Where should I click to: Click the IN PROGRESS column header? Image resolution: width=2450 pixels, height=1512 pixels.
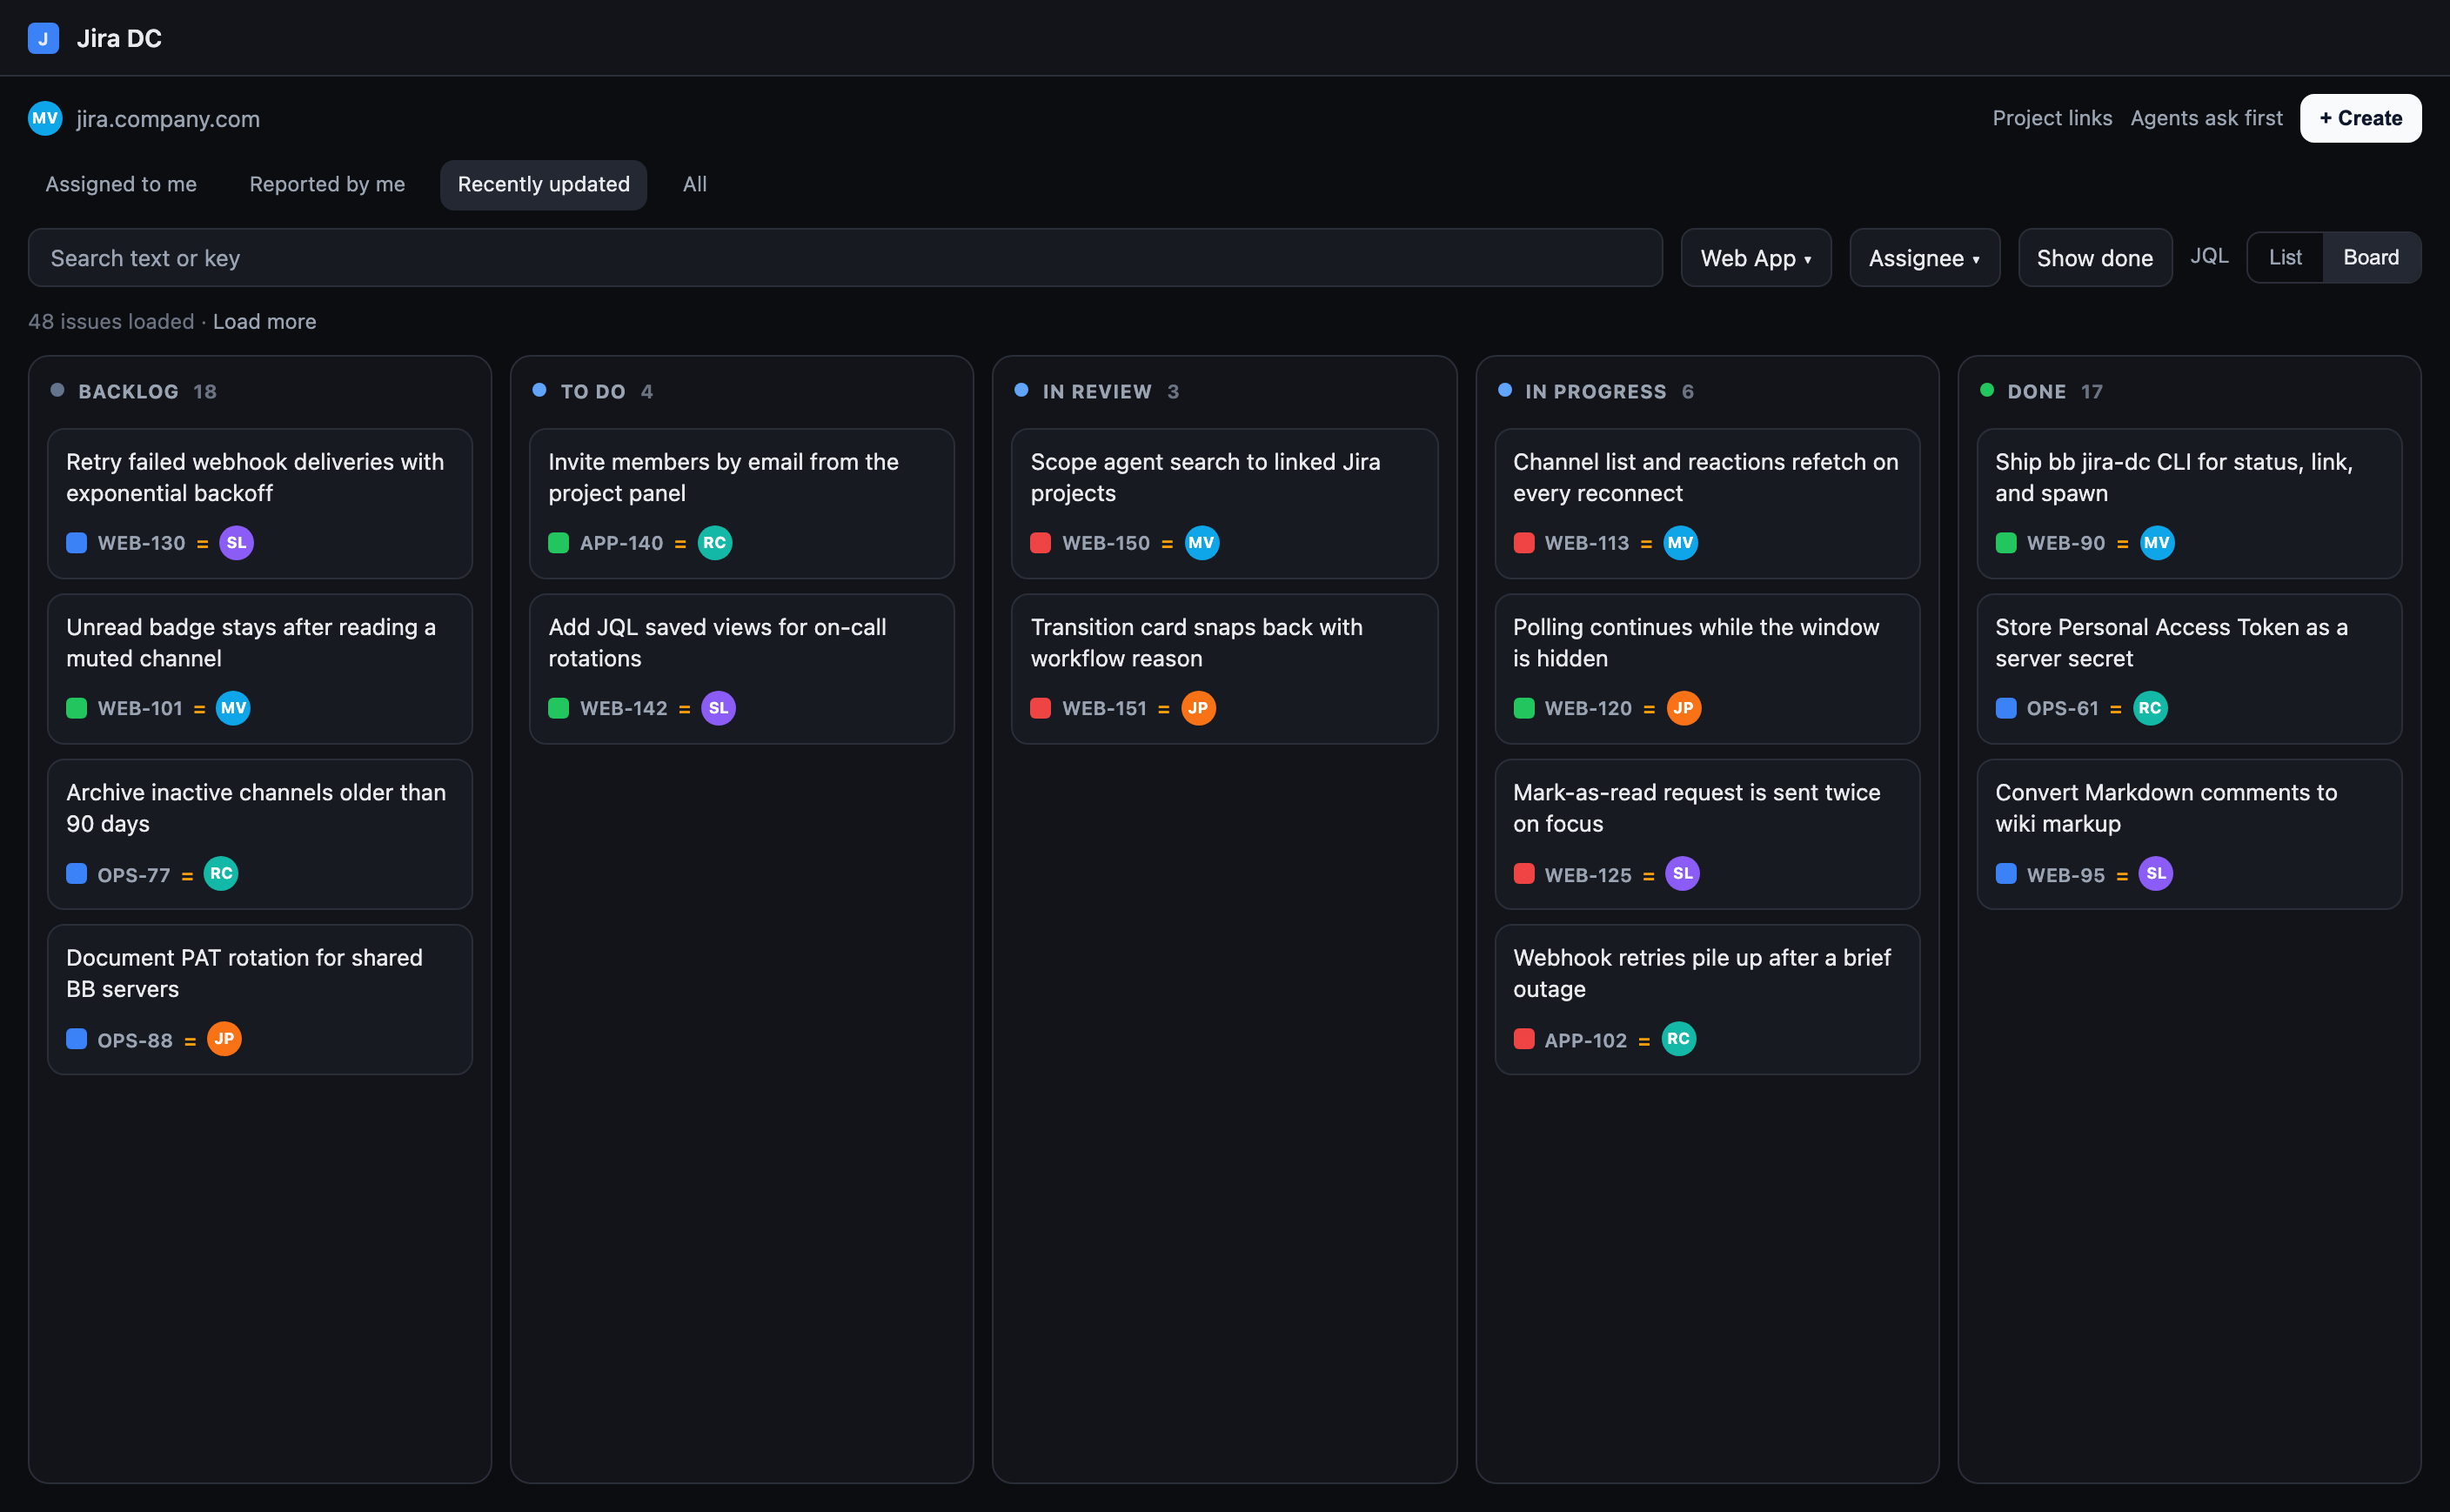(x=1596, y=391)
